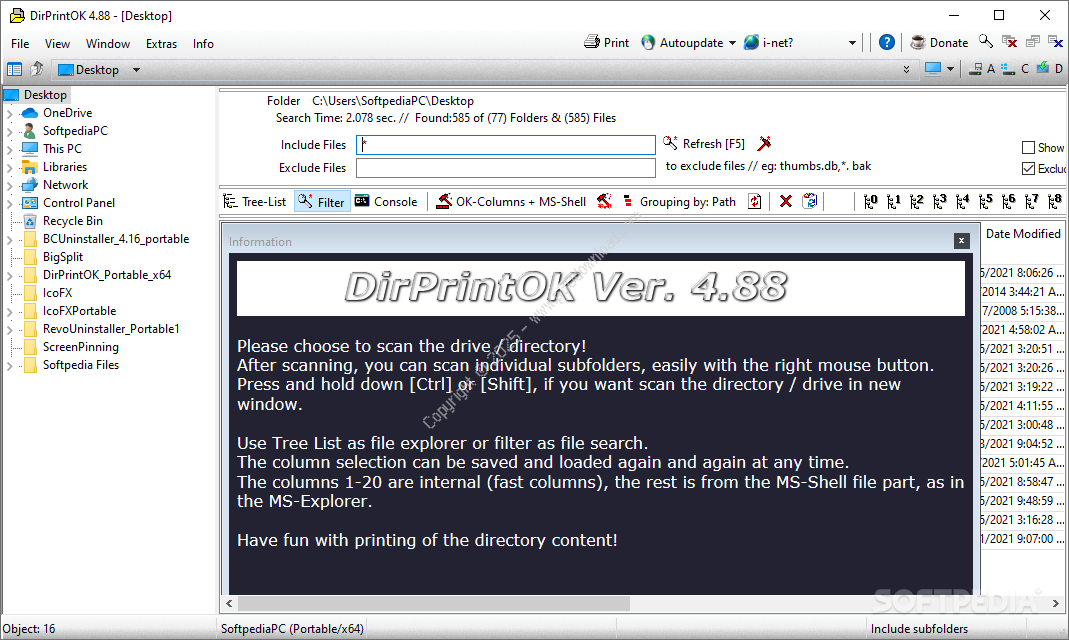Open the Desktop address dropdown

pyautogui.click(x=136, y=70)
